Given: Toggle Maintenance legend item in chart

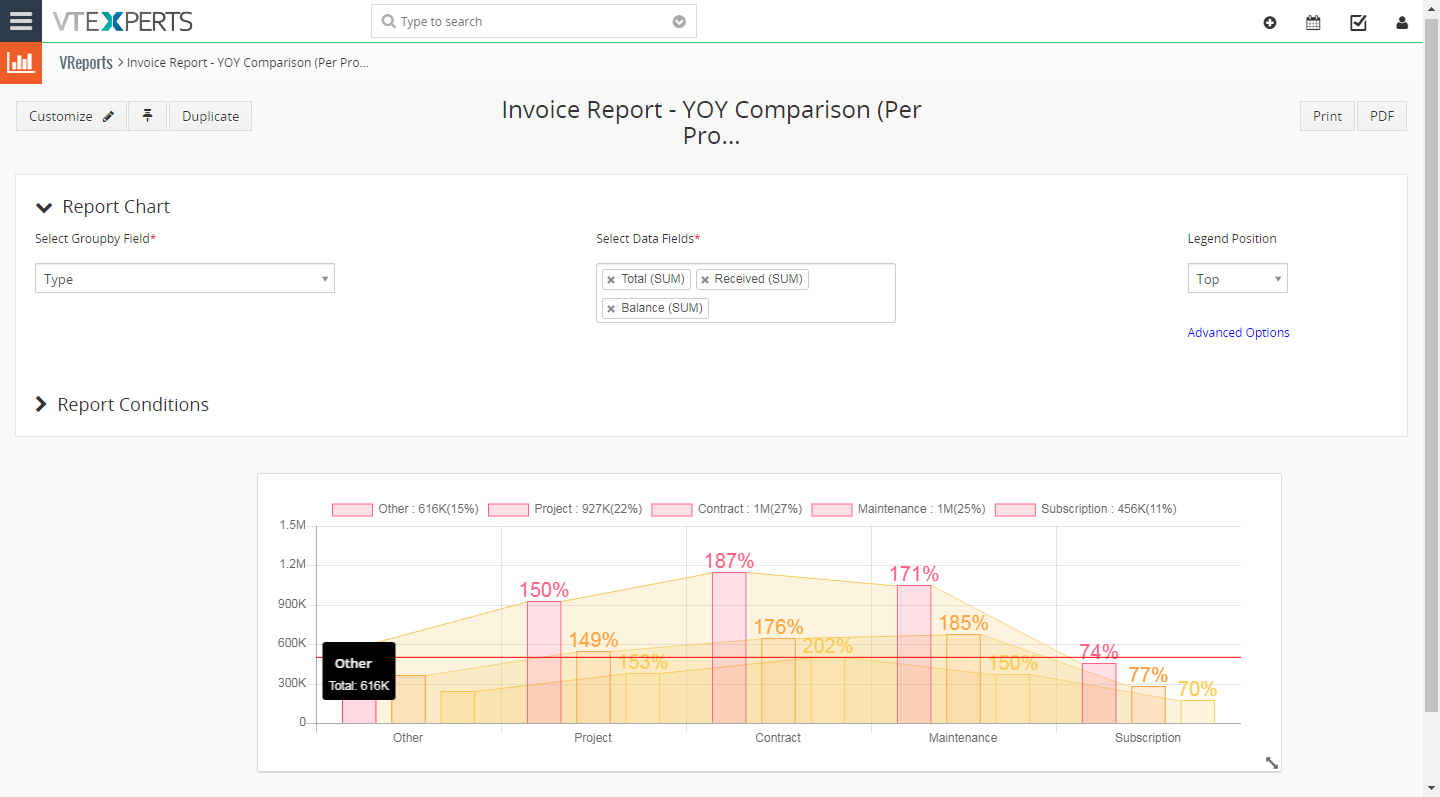Looking at the screenshot, I should tap(898, 509).
